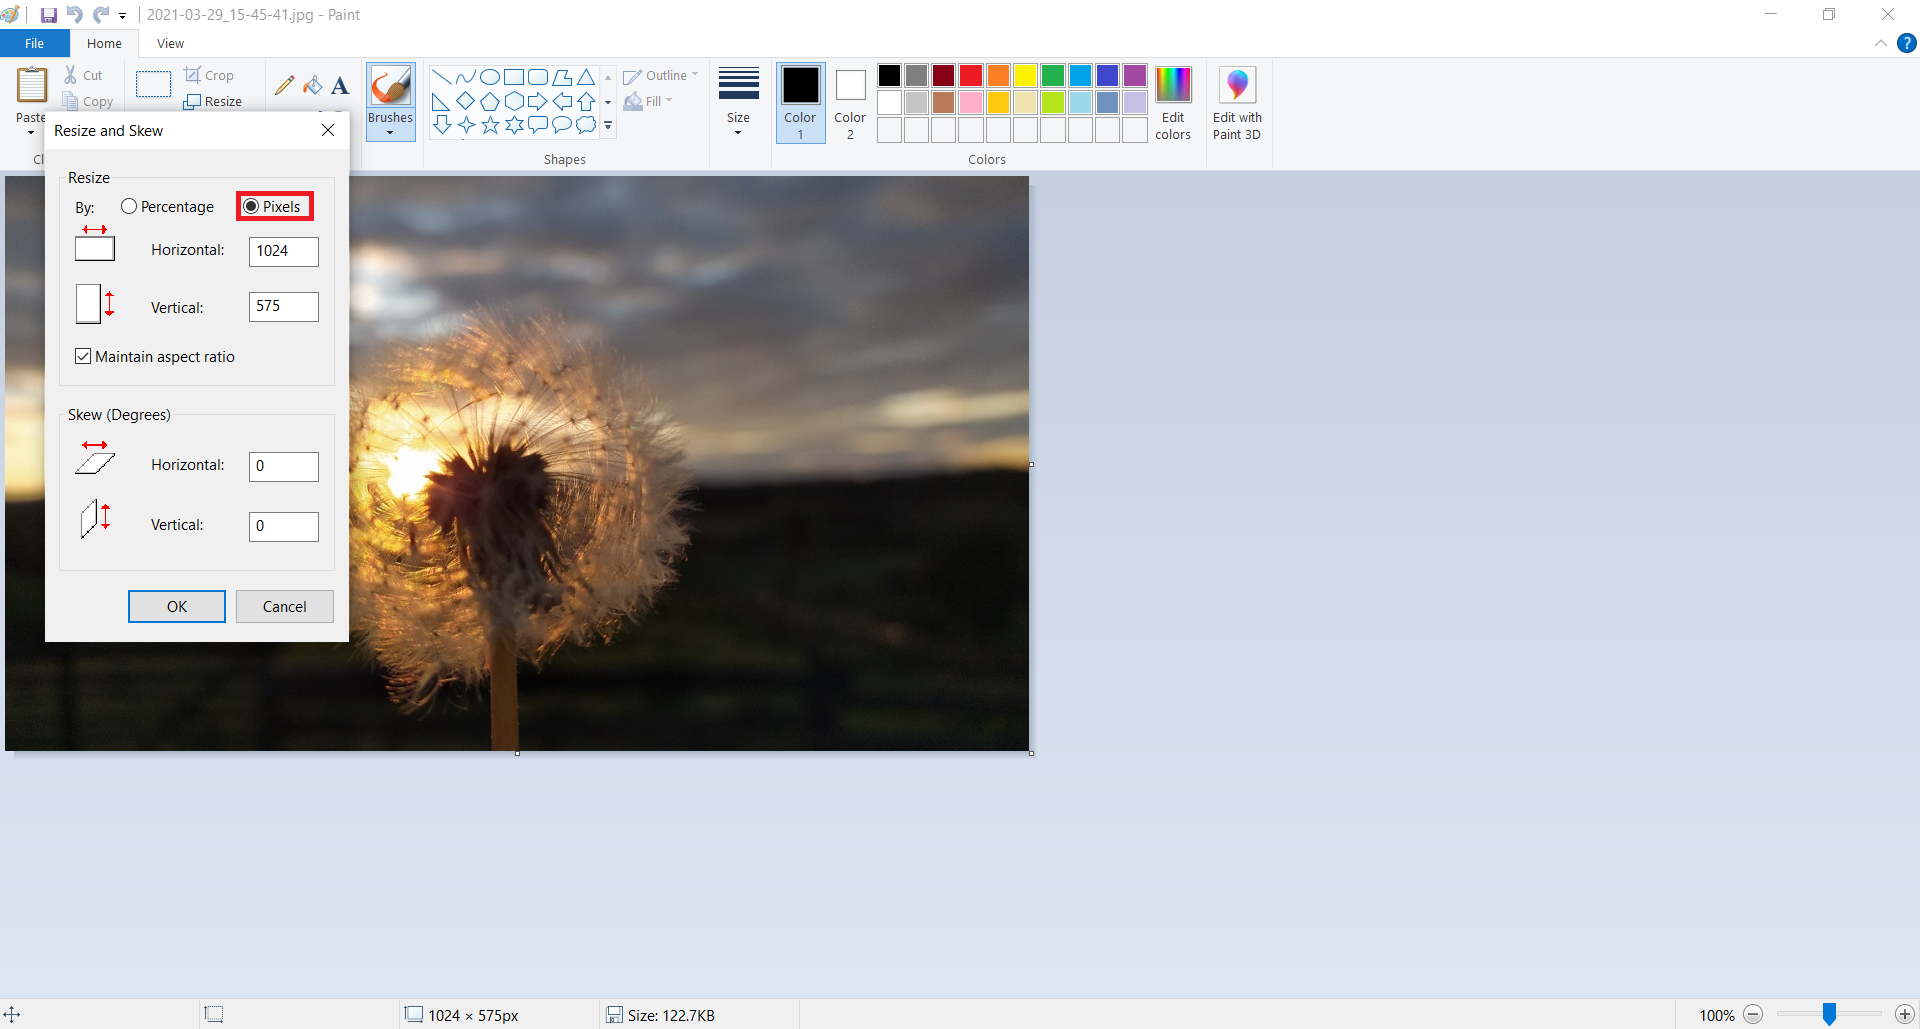The width and height of the screenshot is (1920, 1029).
Task: Select the Percentage resize option
Action: [129, 206]
